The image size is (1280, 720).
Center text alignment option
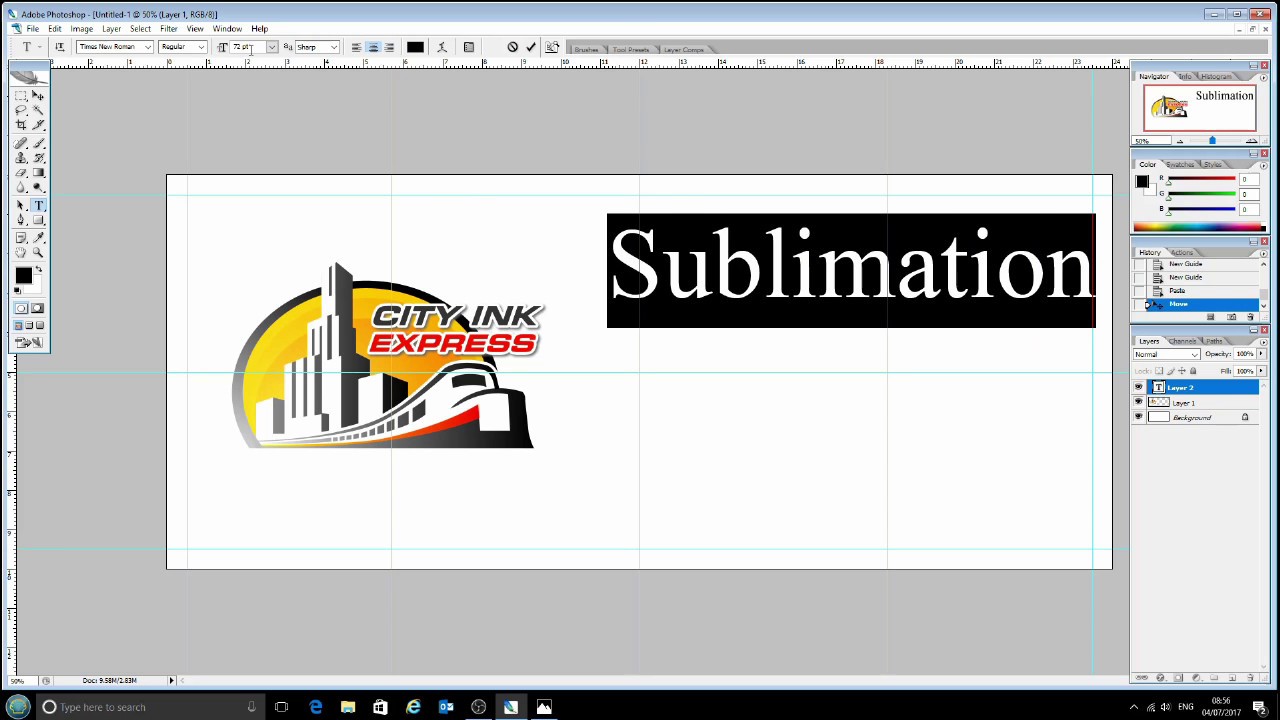pos(373,47)
